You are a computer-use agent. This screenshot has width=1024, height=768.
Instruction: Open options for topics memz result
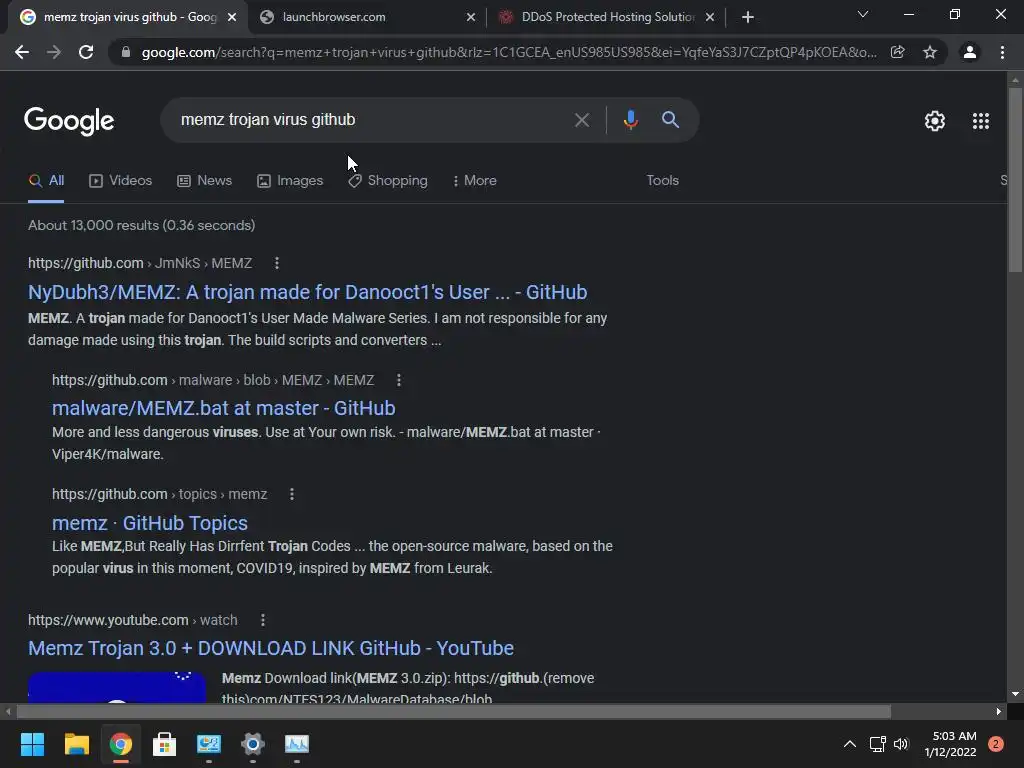292,494
